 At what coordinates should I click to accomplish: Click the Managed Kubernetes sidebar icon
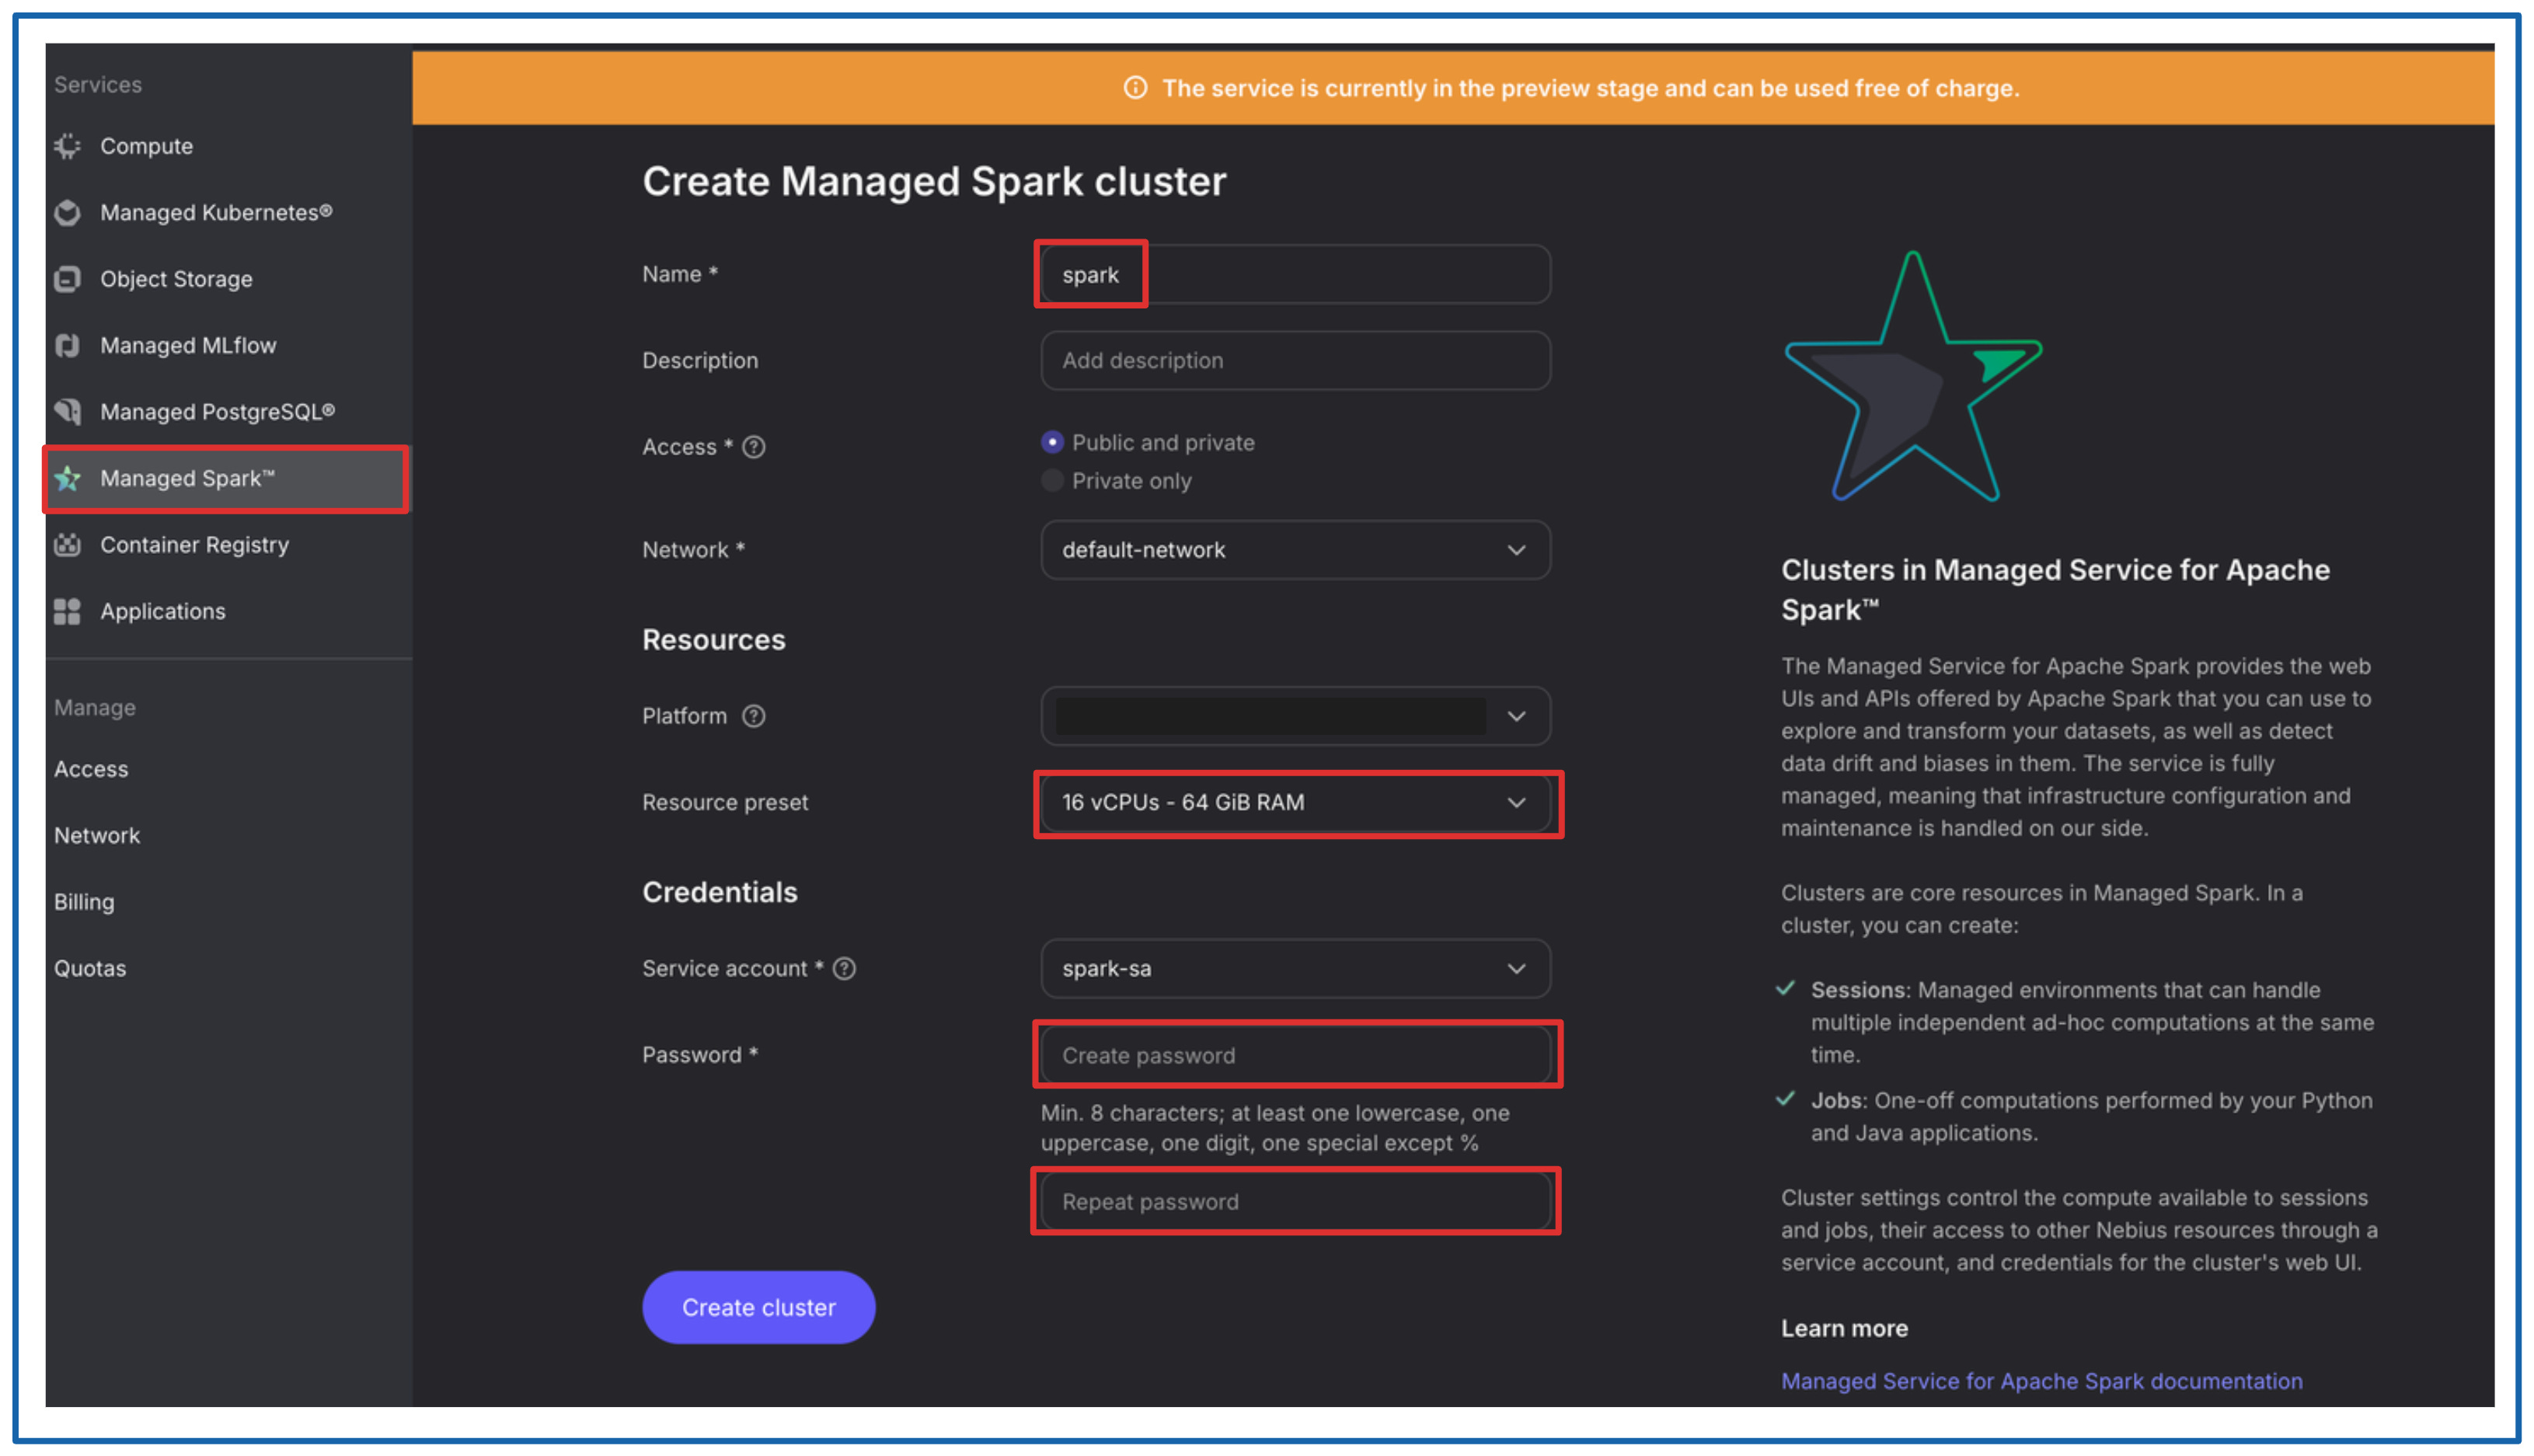point(67,212)
